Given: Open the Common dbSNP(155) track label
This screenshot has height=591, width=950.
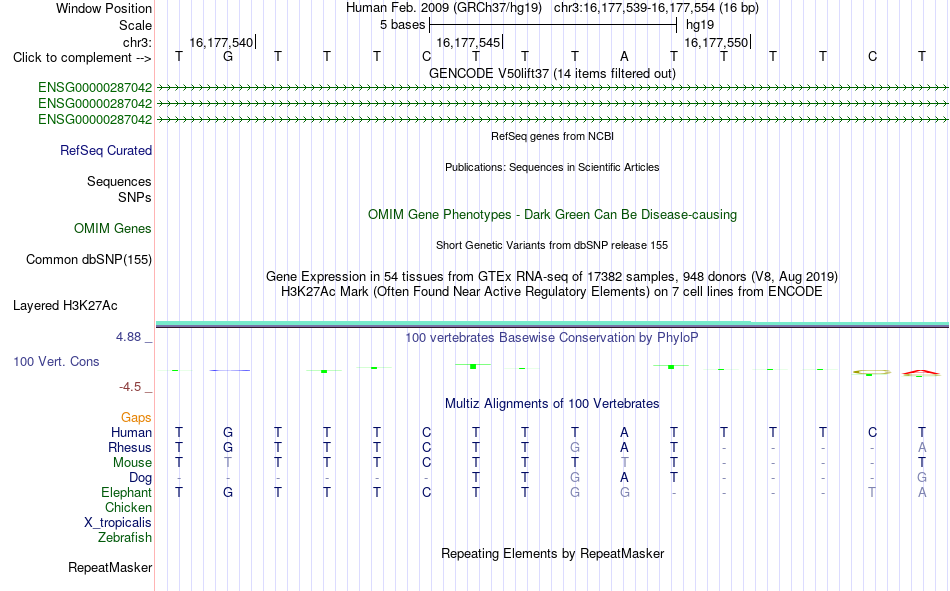Looking at the screenshot, I should [x=88, y=259].
